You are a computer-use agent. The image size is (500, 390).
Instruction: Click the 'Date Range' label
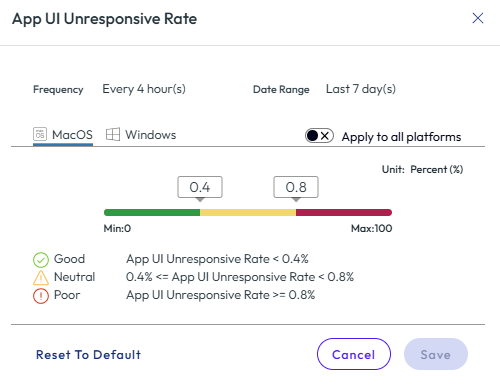[x=281, y=90]
